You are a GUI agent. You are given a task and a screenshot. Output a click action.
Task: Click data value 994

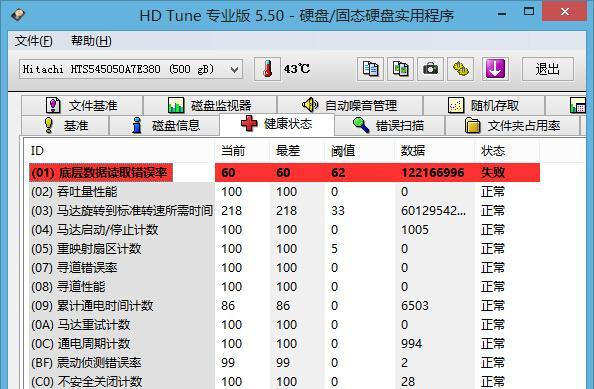pyautogui.click(x=411, y=344)
